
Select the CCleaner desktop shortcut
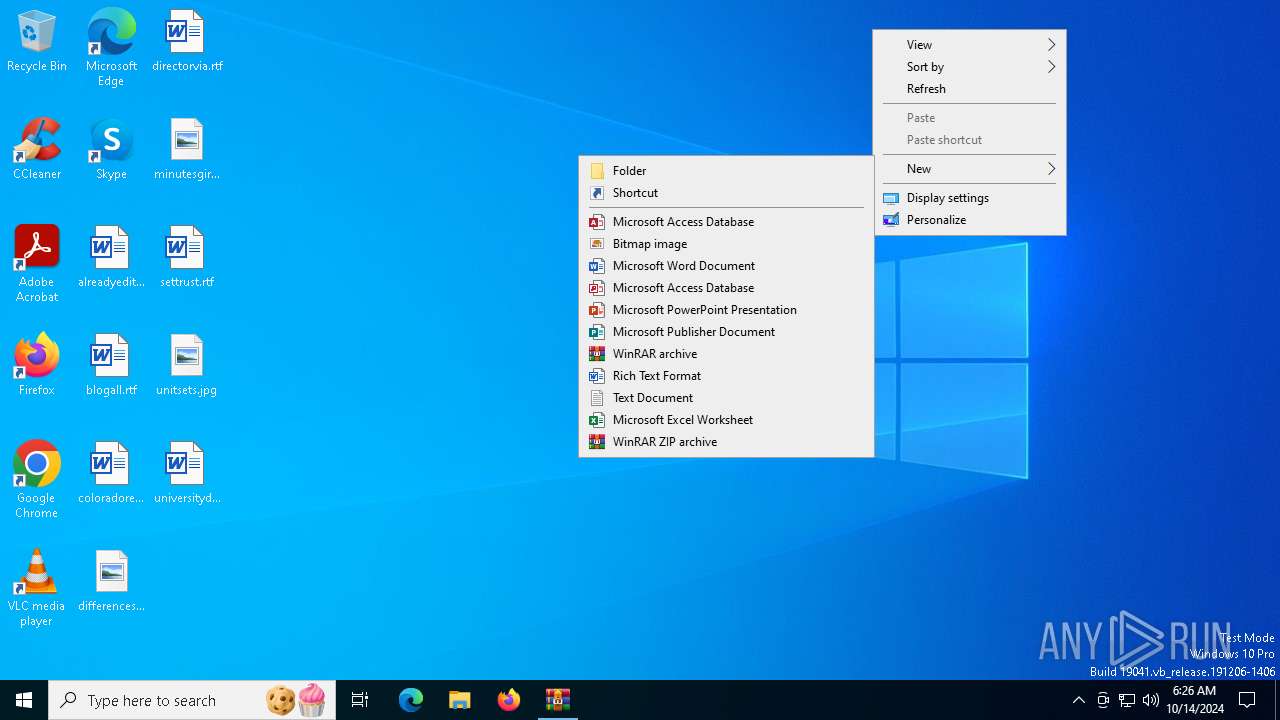[x=37, y=150]
